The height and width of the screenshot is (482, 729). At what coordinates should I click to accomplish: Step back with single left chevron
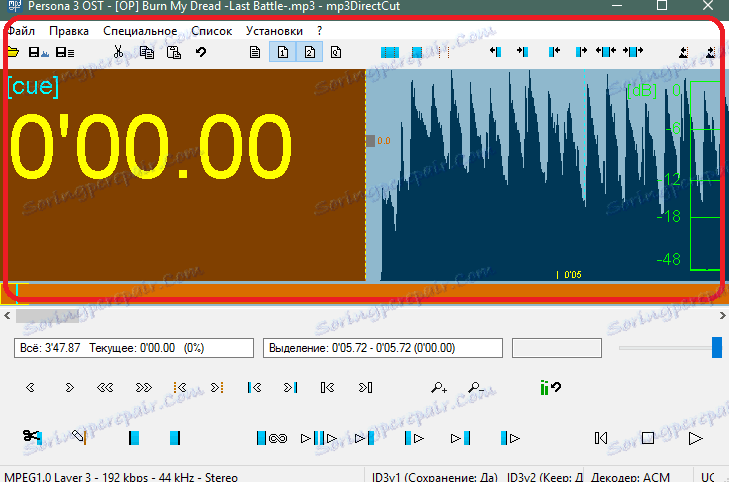tap(30, 387)
